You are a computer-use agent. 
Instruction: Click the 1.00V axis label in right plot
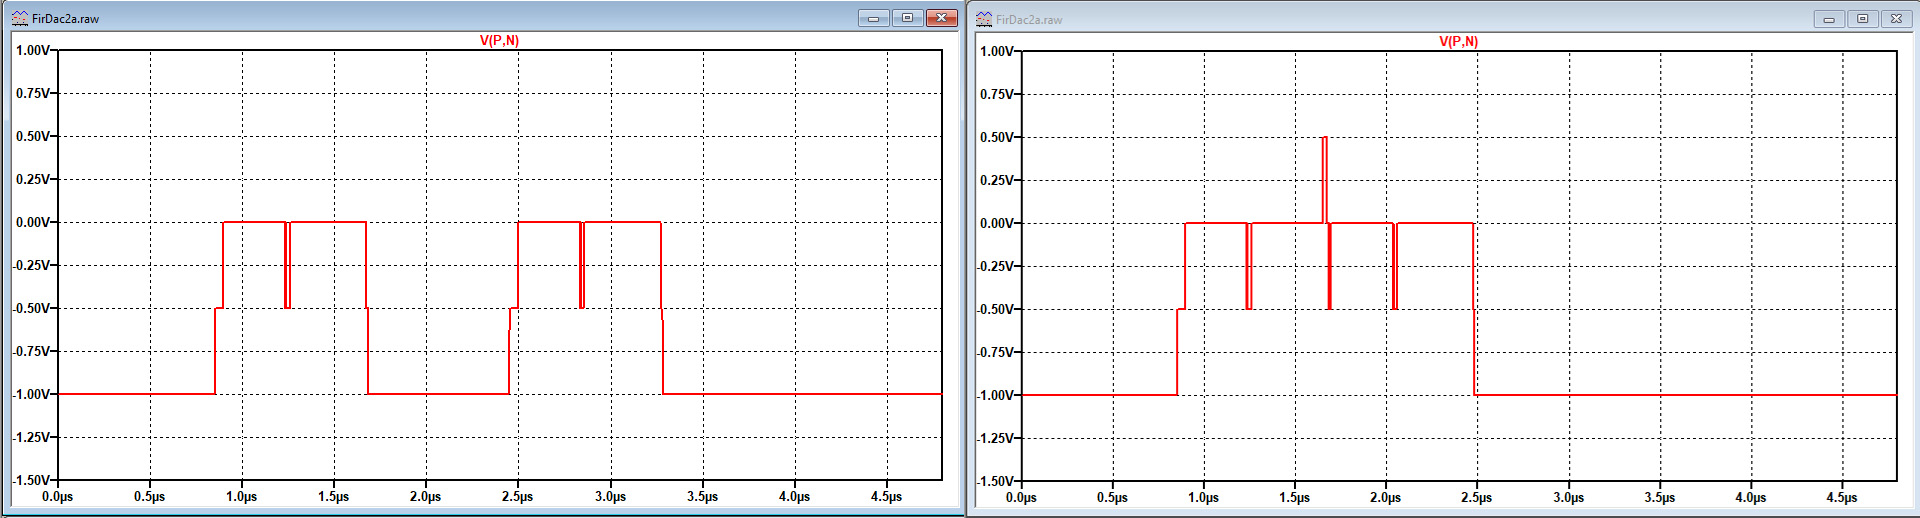point(997,51)
